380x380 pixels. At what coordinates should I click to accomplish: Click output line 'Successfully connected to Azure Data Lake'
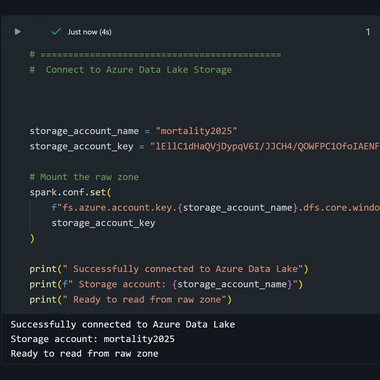coord(123,324)
